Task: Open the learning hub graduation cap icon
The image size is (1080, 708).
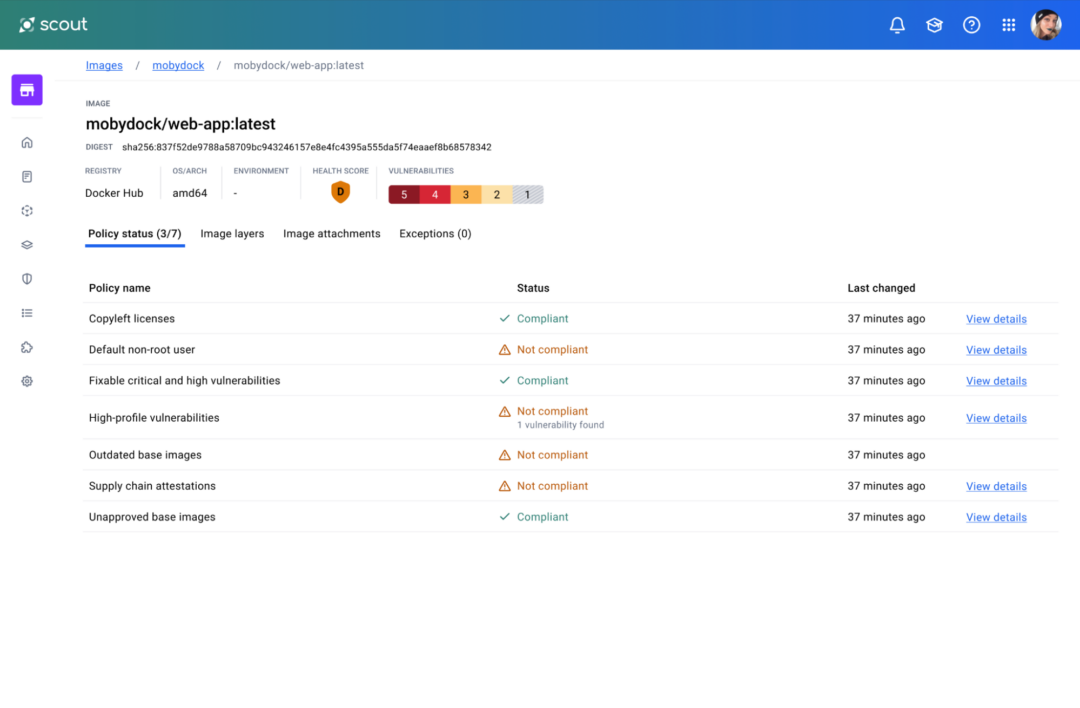Action: (x=934, y=25)
